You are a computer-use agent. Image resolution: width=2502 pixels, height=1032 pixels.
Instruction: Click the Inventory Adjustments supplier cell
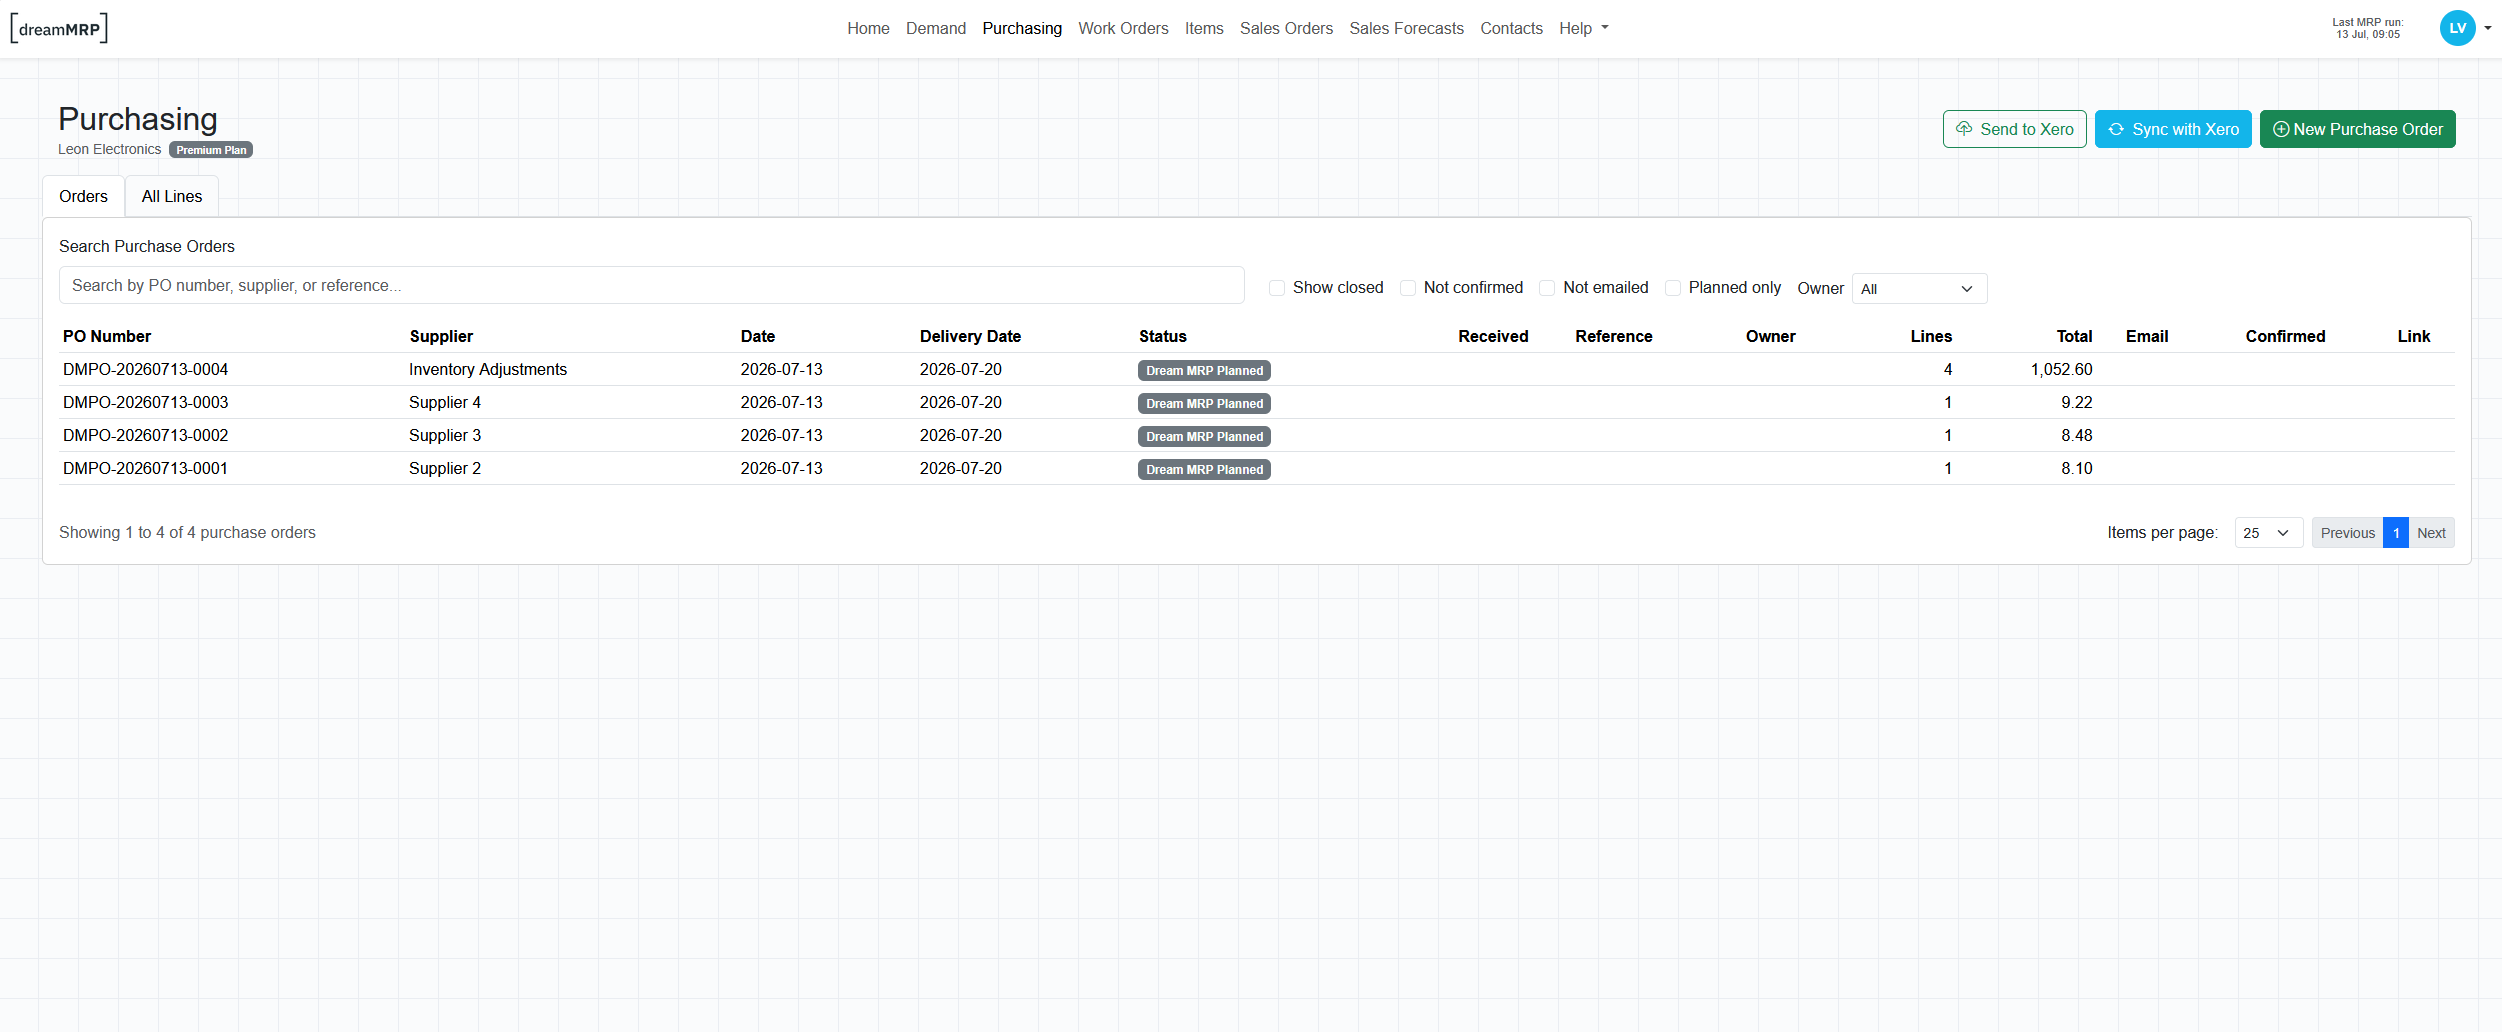(488, 369)
